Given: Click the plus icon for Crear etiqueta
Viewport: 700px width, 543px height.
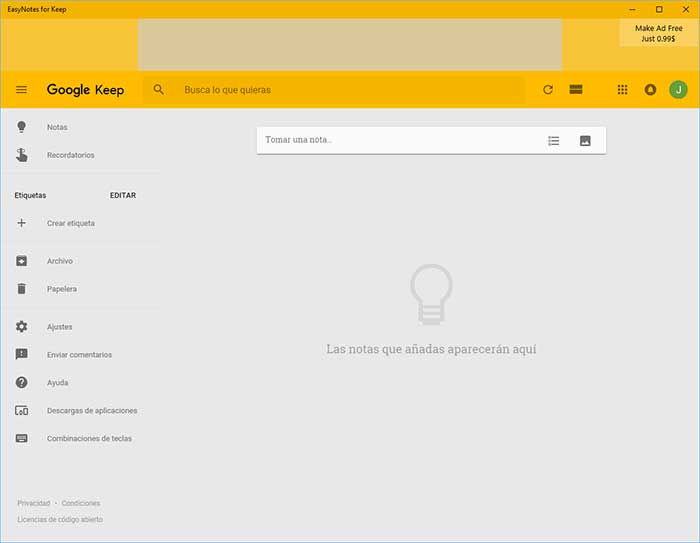Looking at the screenshot, I should [x=21, y=223].
